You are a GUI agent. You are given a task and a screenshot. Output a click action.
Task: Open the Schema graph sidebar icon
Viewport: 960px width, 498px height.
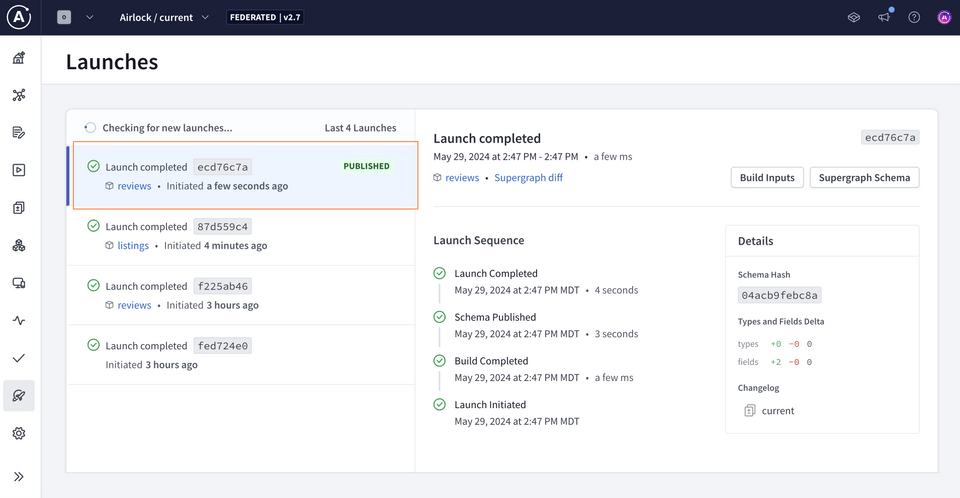[x=19, y=95]
